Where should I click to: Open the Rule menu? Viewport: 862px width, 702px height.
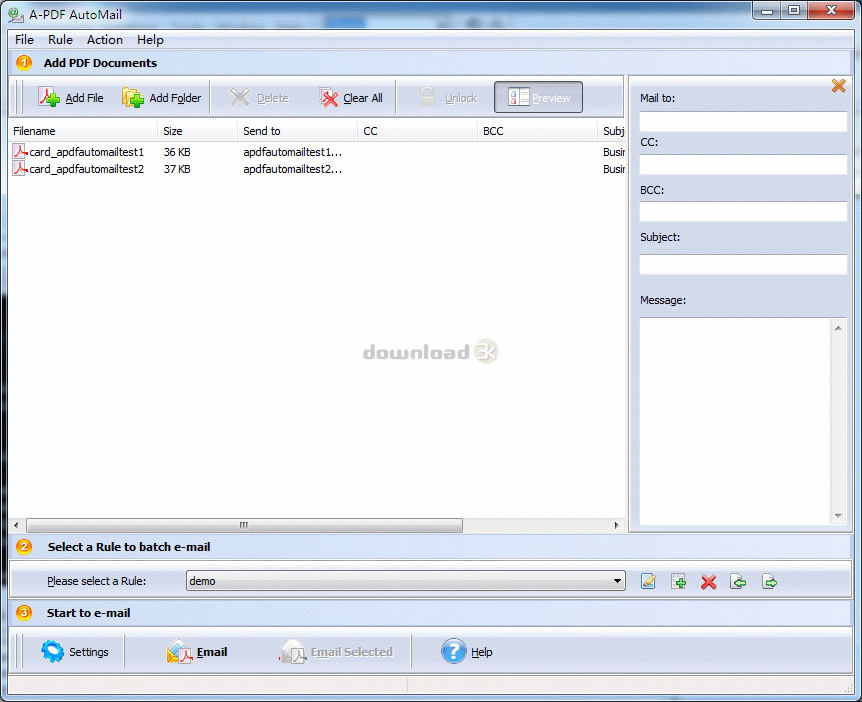click(60, 40)
